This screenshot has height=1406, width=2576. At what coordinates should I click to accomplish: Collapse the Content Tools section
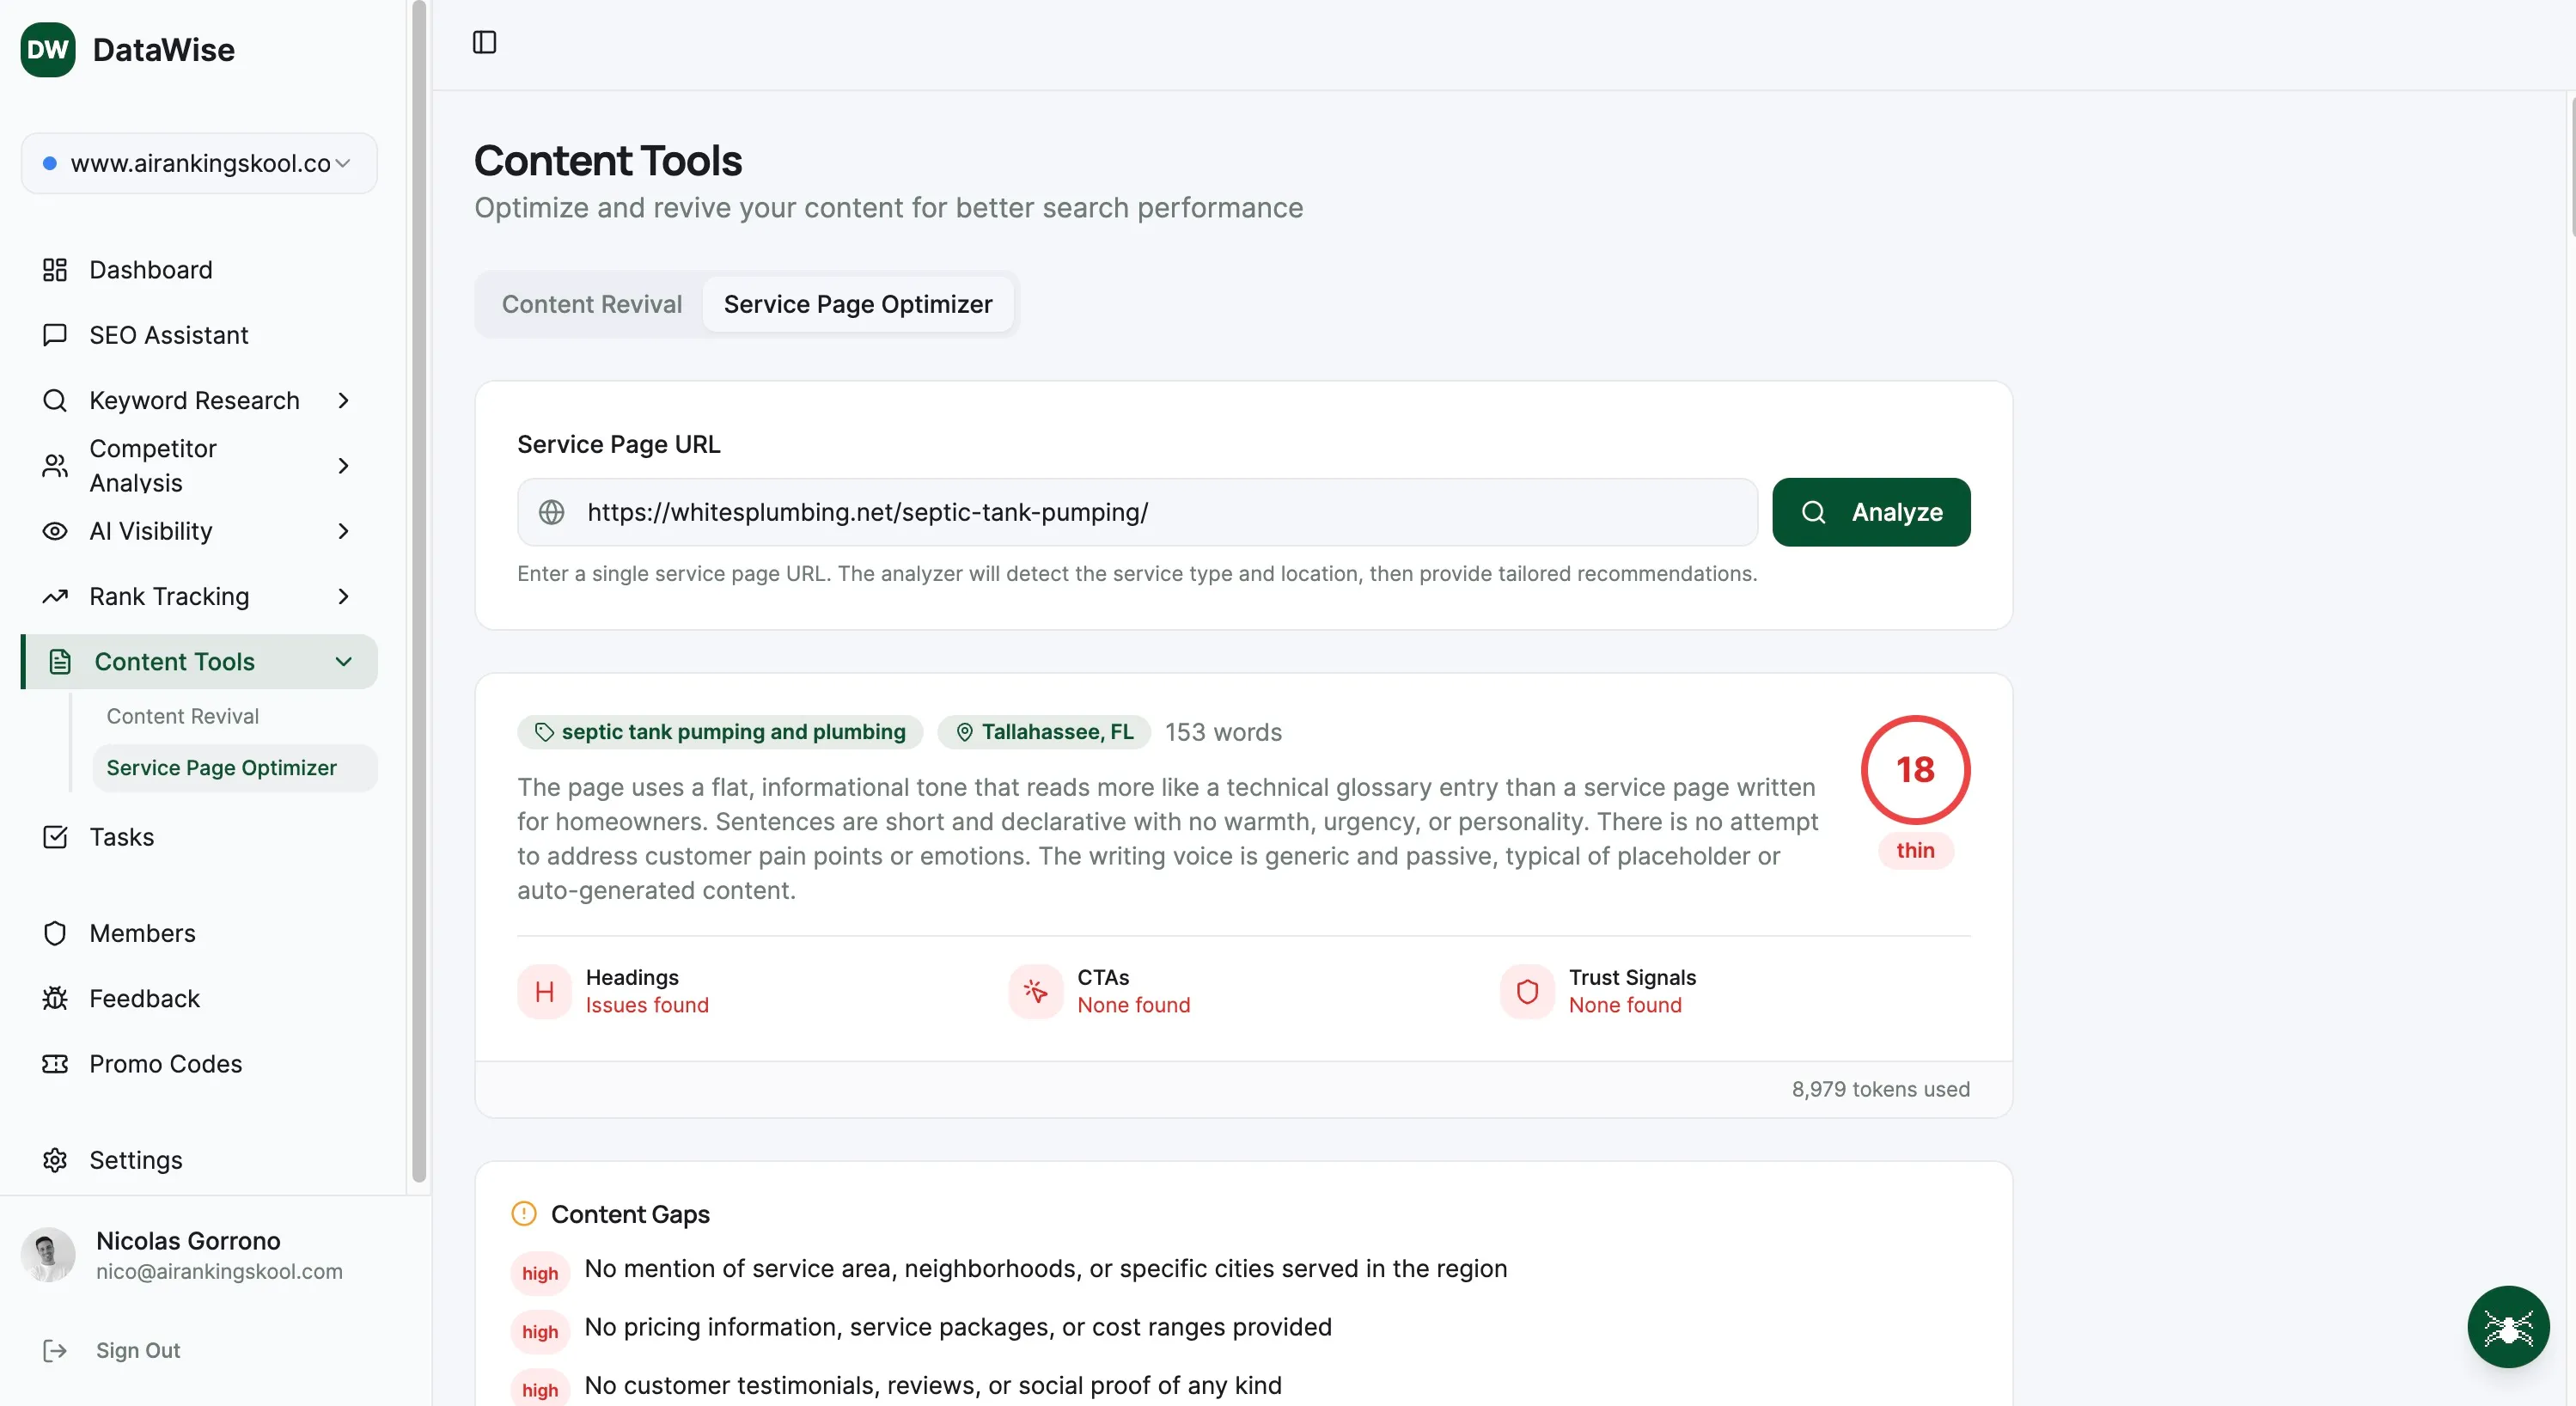click(344, 661)
